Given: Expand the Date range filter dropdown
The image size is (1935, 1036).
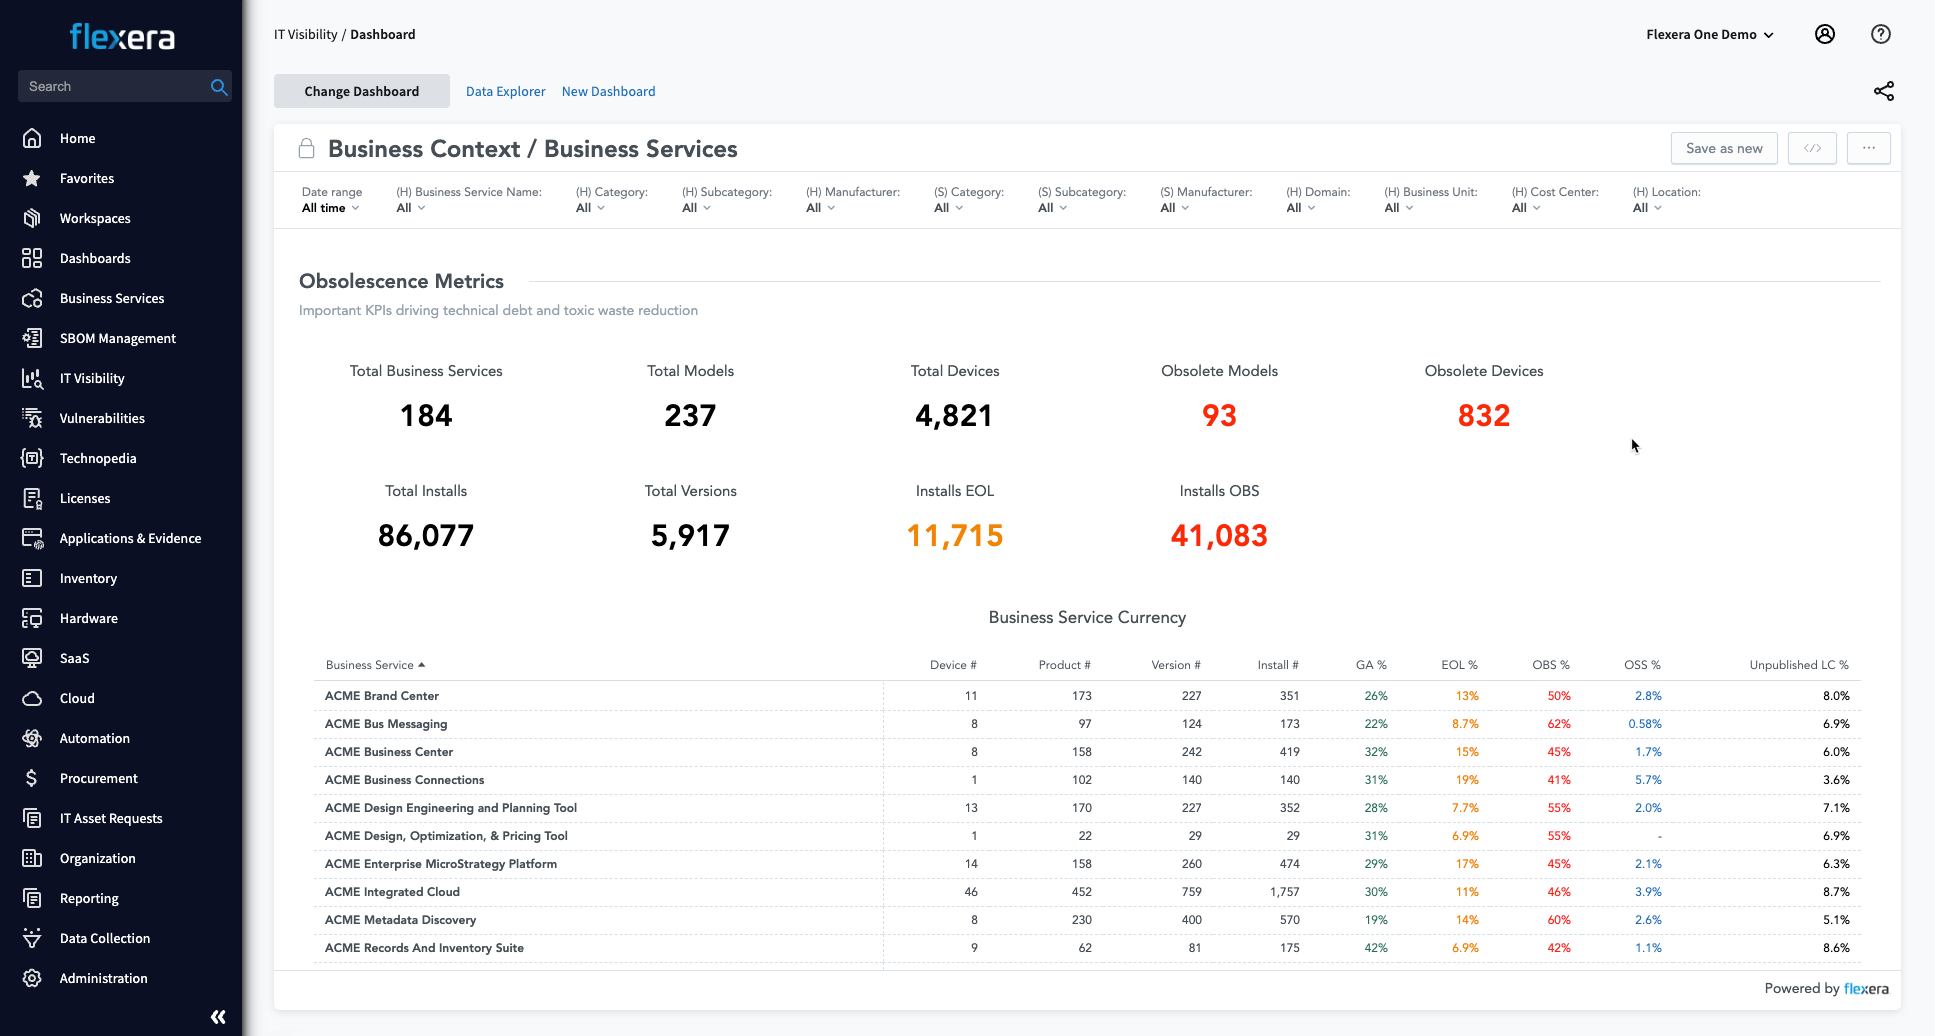Looking at the screenshot, I should tap(330, 208).
